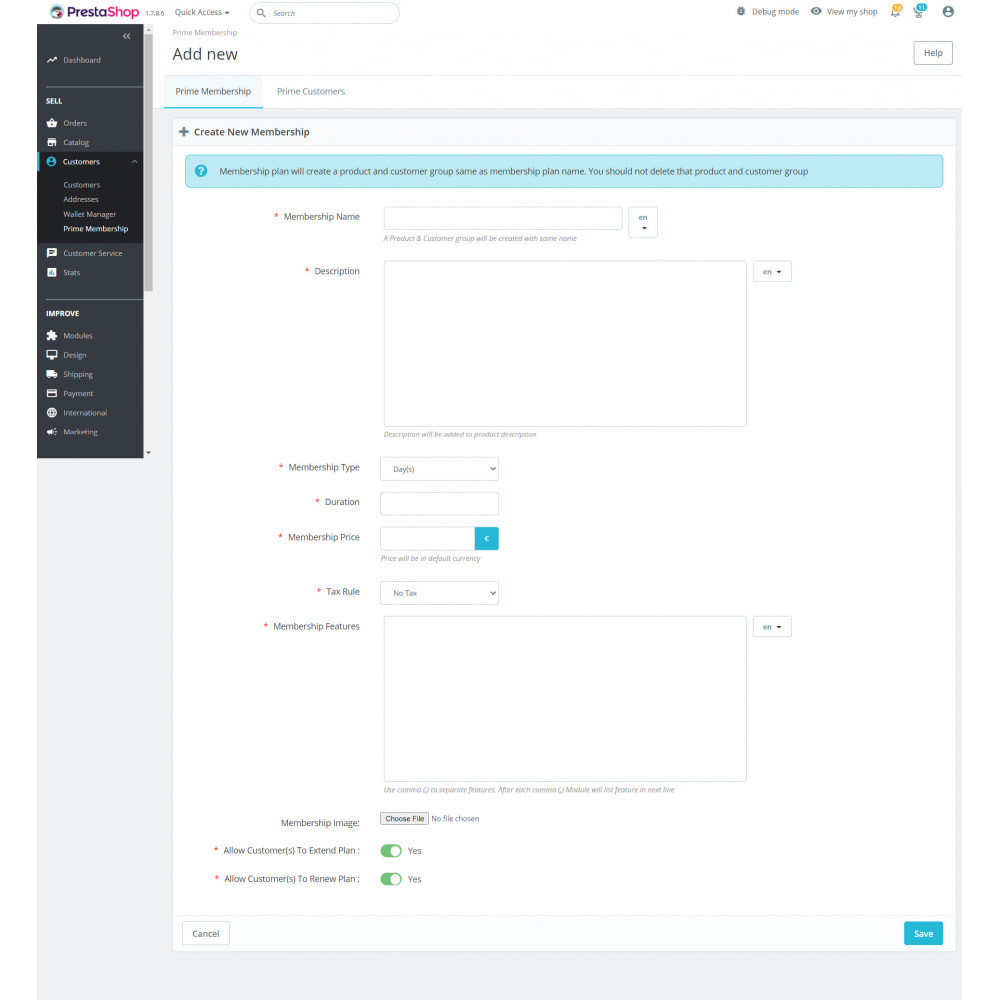Click the Modules puzzle icon
Viewport: 1000px width, 1000px height.
(52, 335)
